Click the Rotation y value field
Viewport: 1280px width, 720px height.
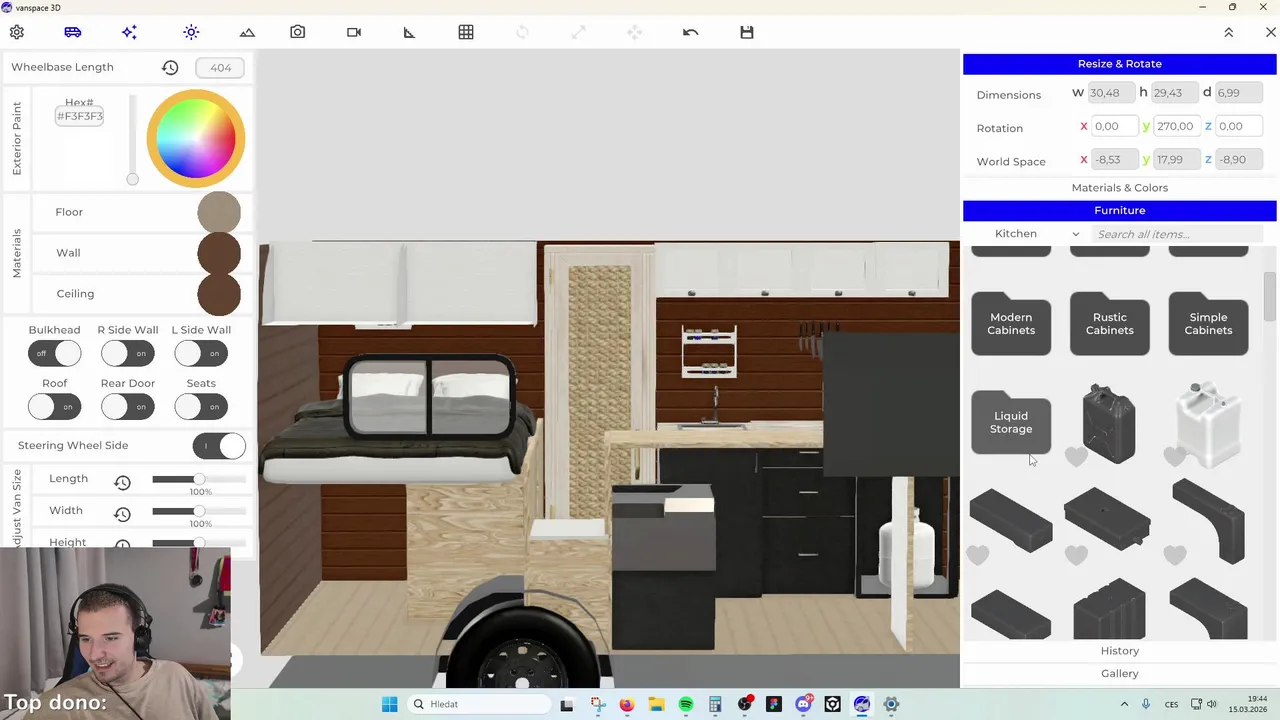[x=1176, y=126]
